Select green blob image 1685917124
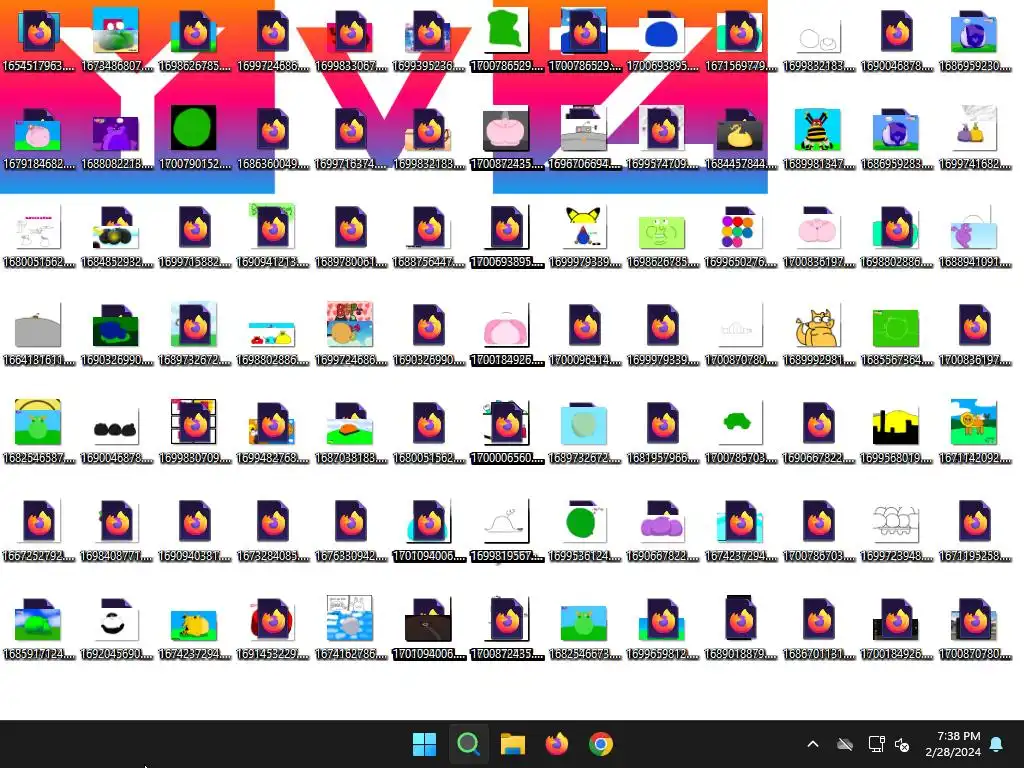The height and width of the screenshot is (768, 1024). [x=39, y=628]
